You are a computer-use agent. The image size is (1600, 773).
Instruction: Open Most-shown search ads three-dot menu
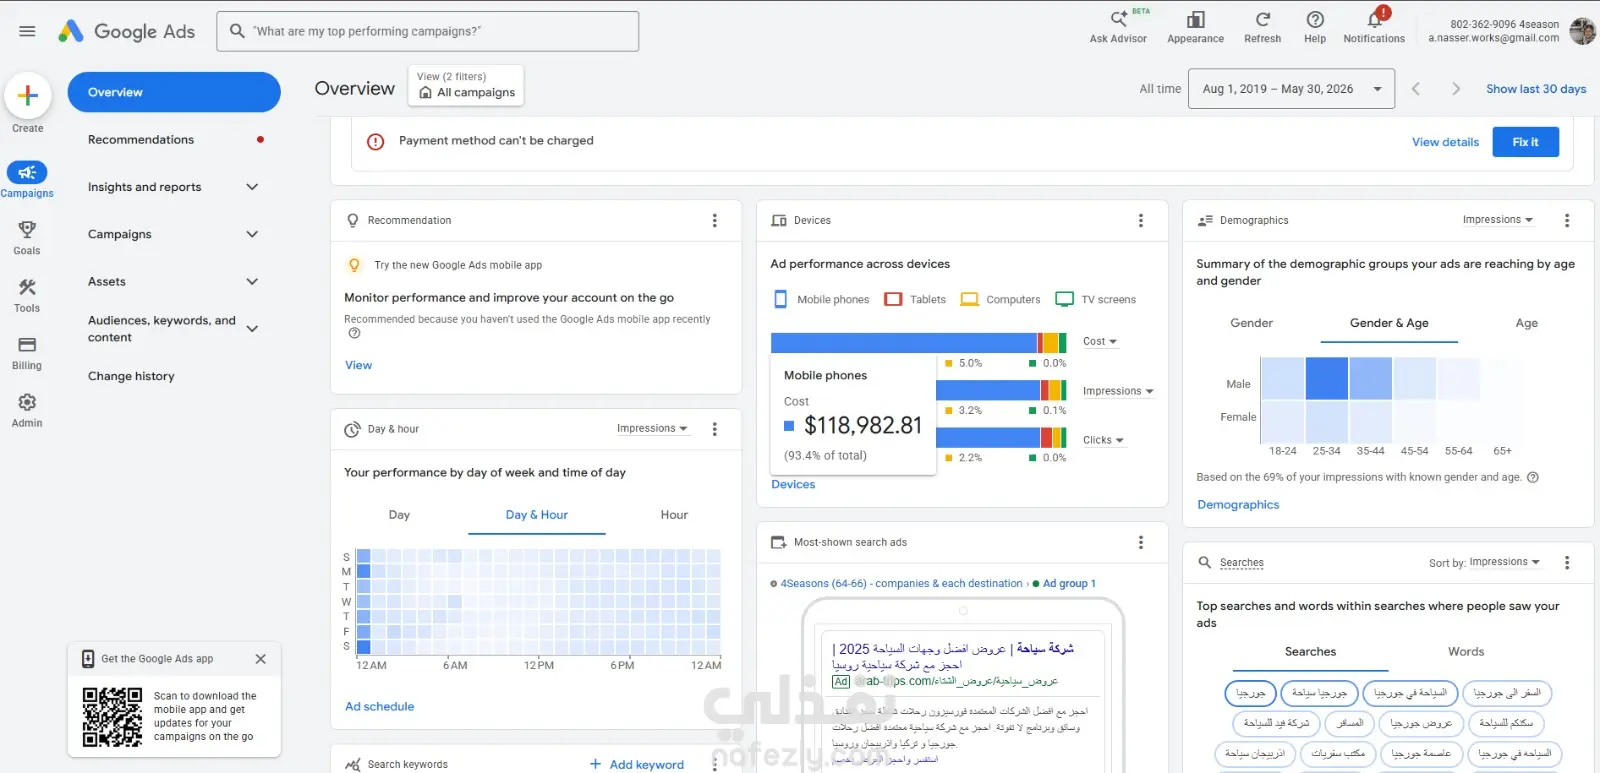[x=1141, y=542]
